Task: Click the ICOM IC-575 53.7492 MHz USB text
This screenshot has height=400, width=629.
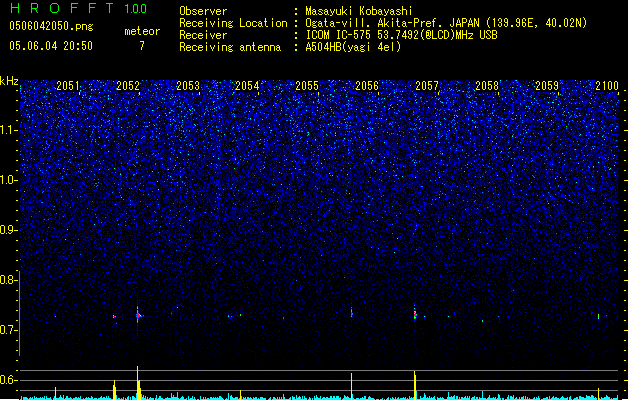Action: [x=402, y=35]
